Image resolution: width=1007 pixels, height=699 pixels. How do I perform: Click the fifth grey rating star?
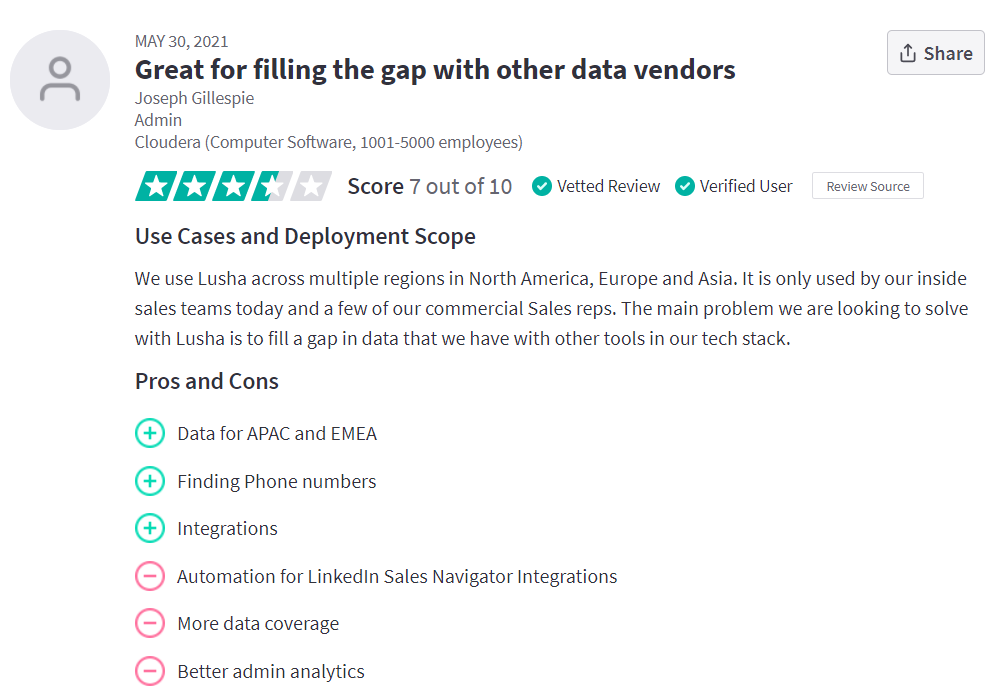click(311, 186)
